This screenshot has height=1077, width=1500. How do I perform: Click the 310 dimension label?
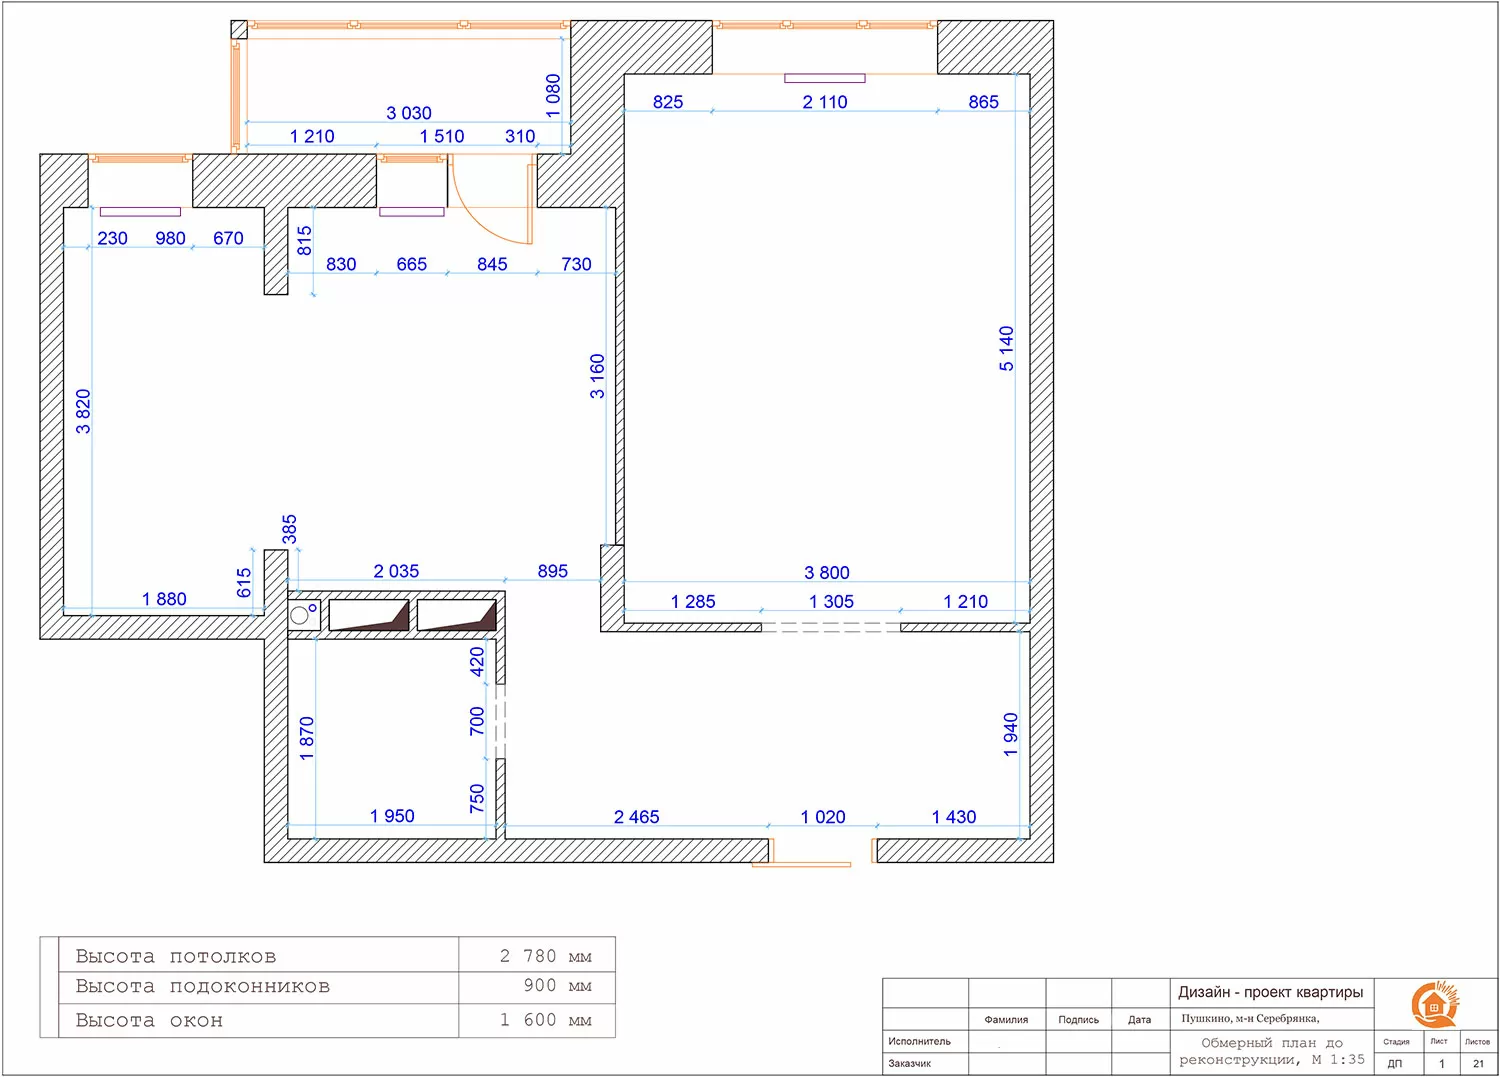(x=520, y=136)
